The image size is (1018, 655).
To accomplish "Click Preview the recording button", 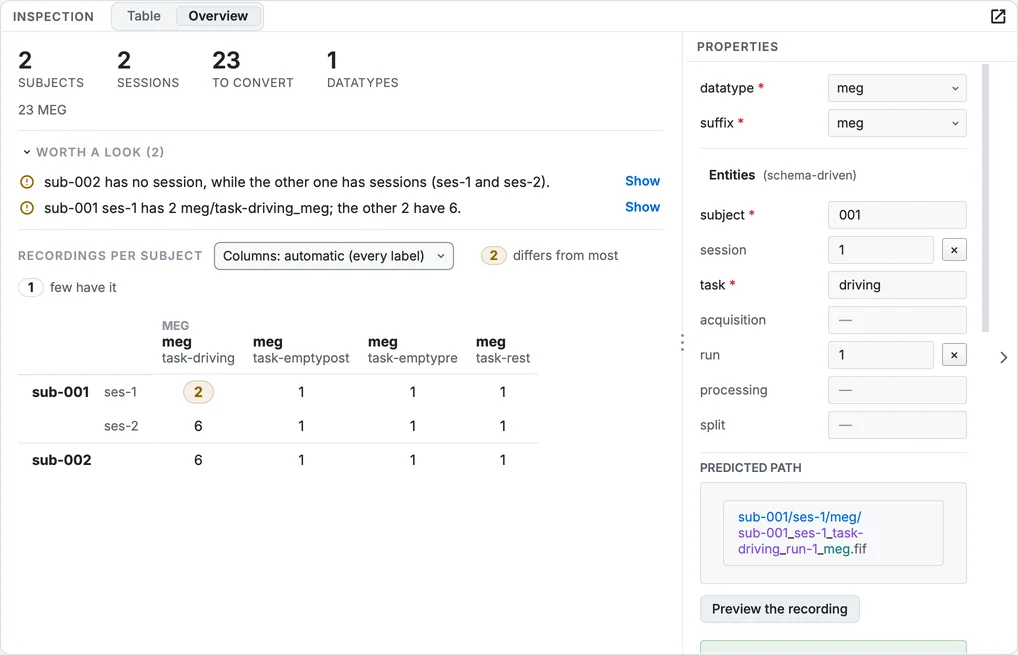I will 780,609.
